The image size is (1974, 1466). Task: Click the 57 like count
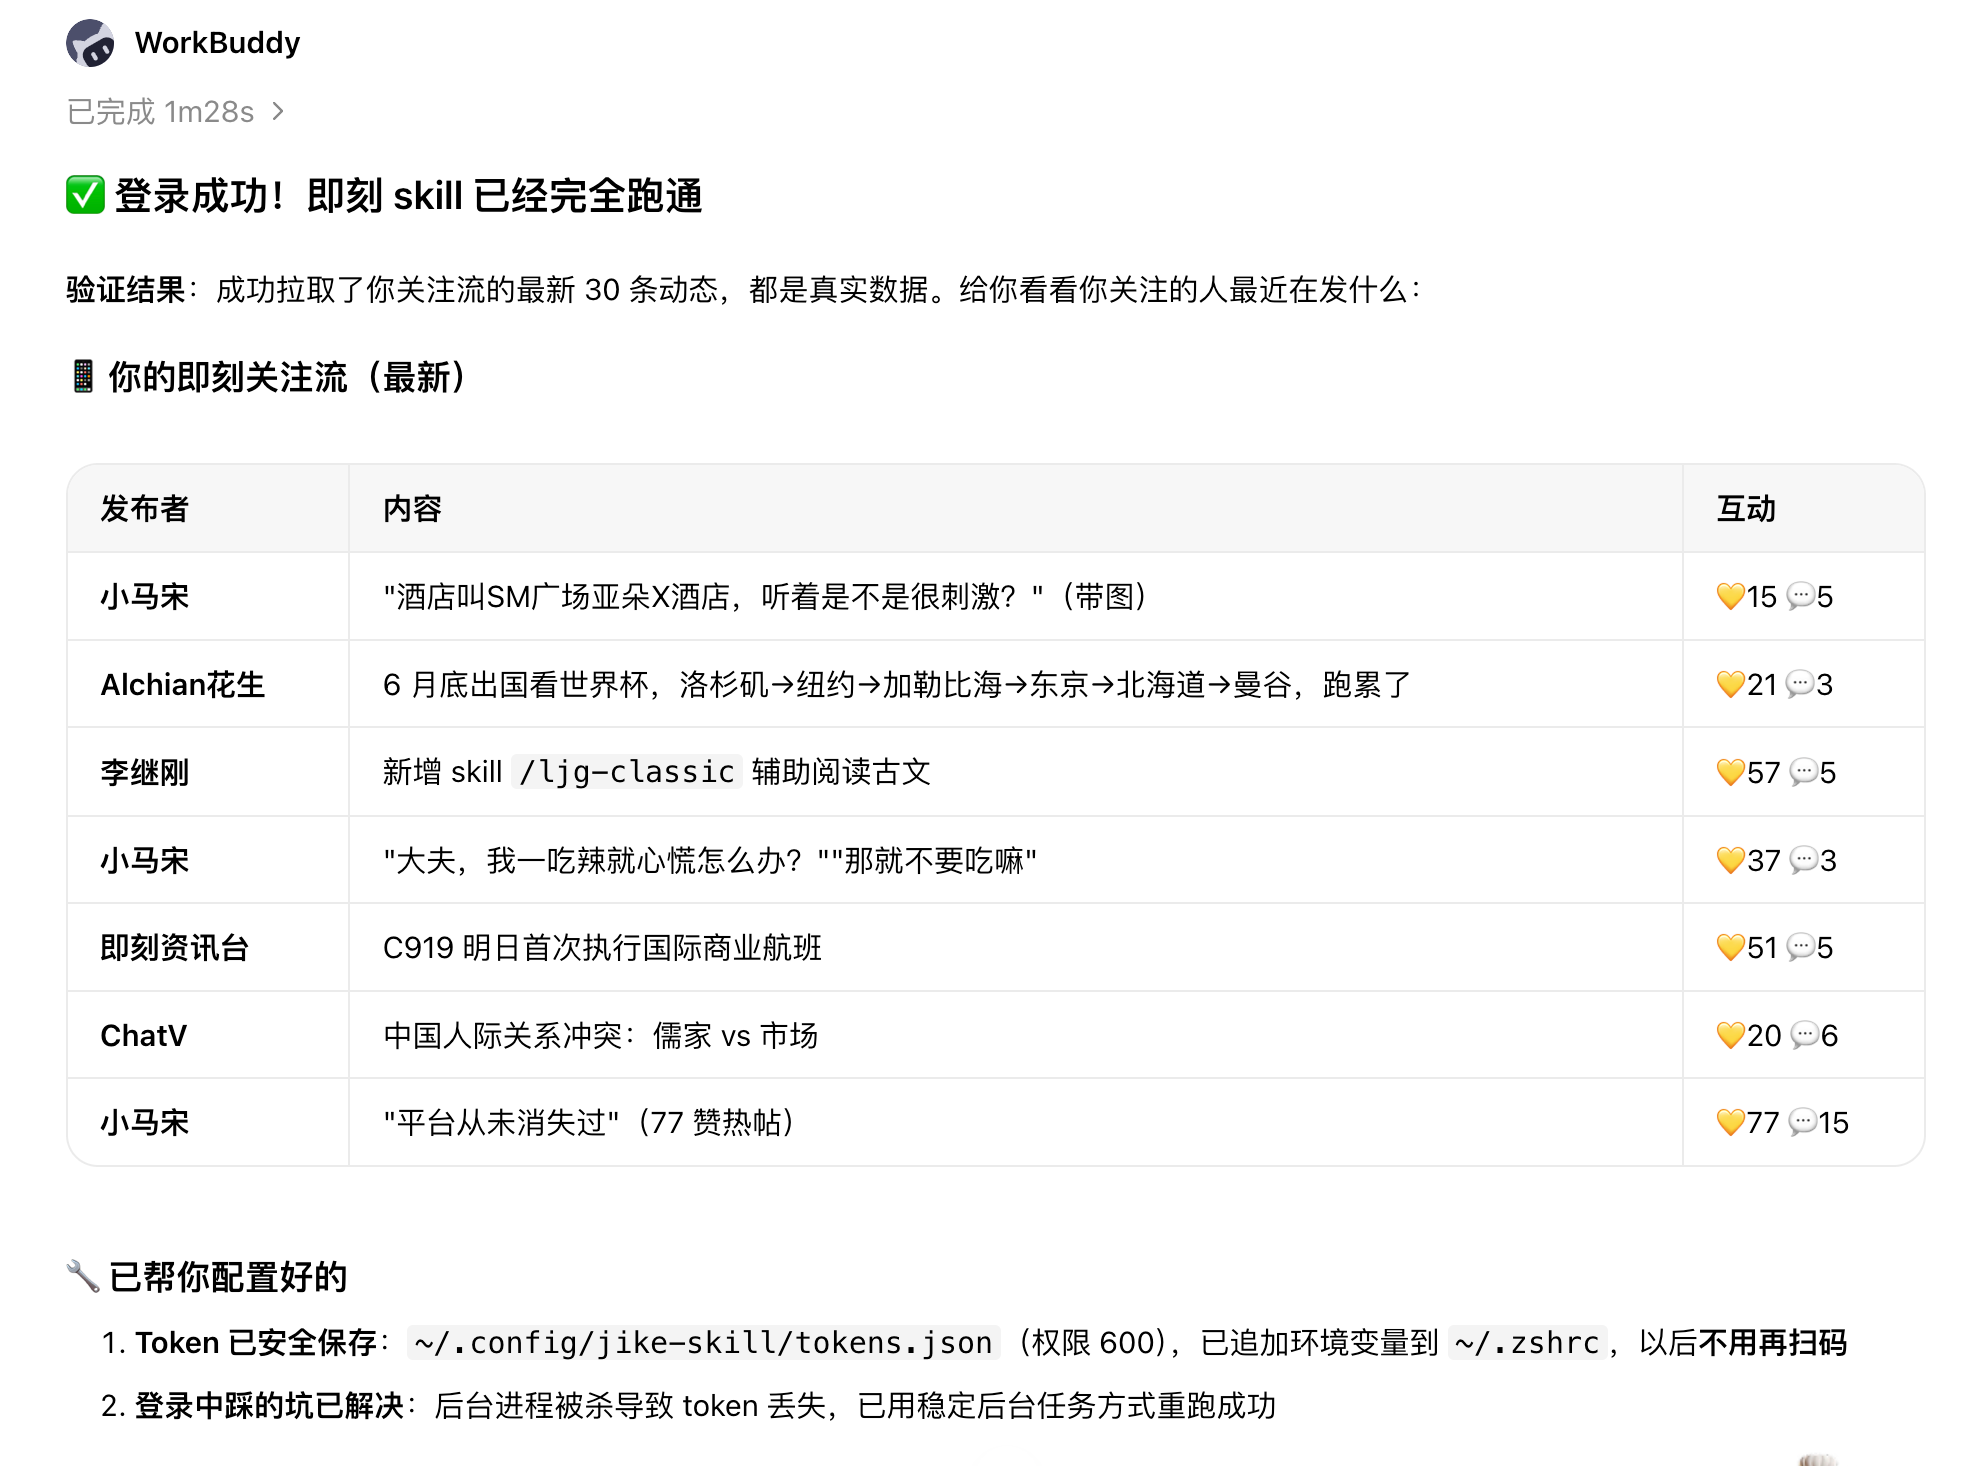pos(1764,772)
